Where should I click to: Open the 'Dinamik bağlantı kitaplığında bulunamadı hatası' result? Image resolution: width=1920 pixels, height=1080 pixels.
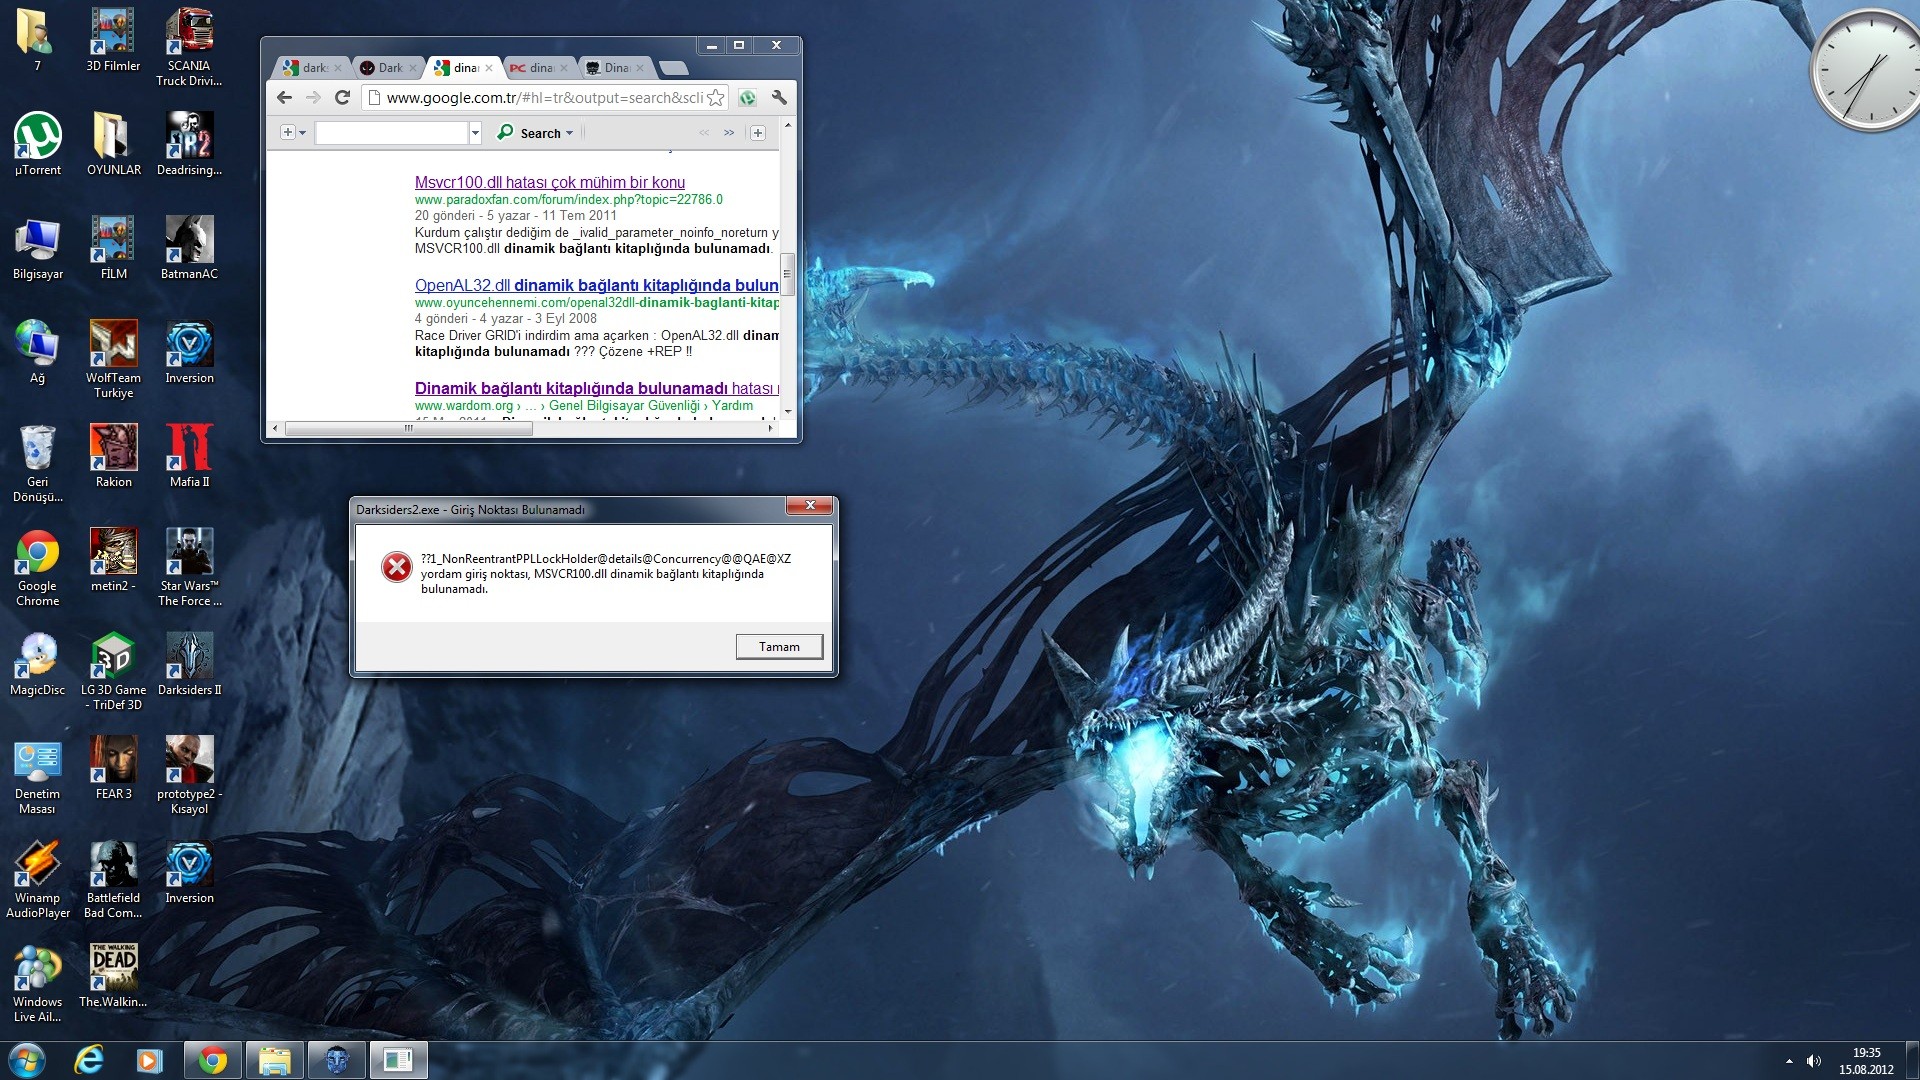pyautogui.click(x=596, y=388)
